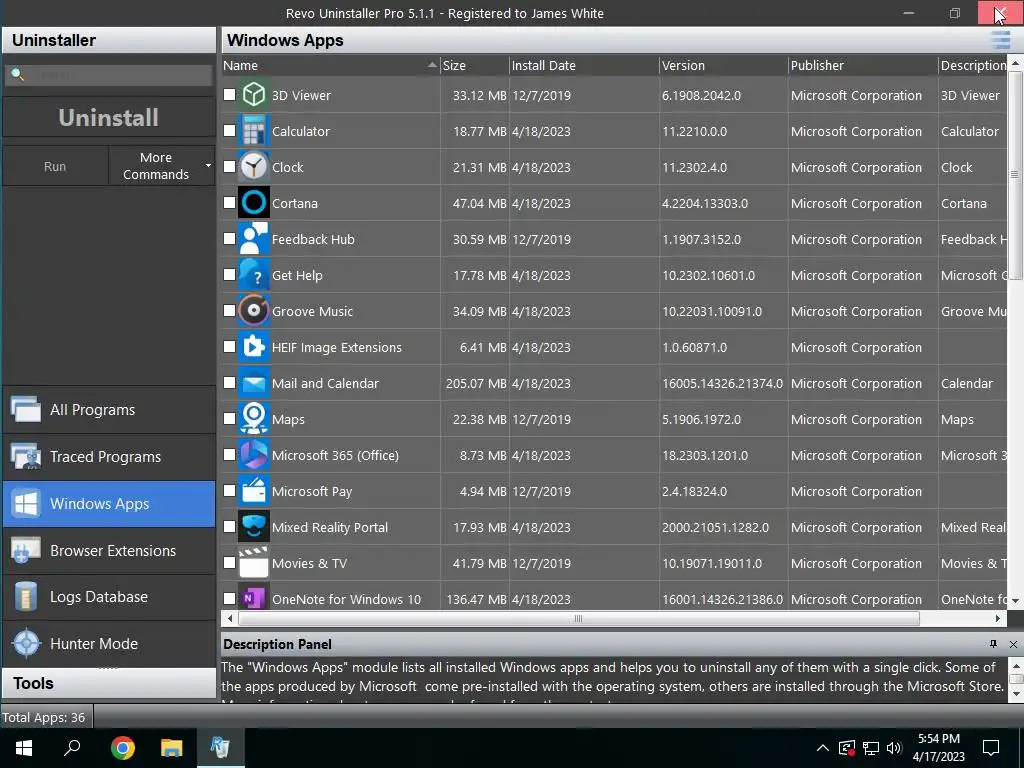This screenshot has height=768, width=1024.
Task: Close the Description Panel
Action: [1013, 644]
